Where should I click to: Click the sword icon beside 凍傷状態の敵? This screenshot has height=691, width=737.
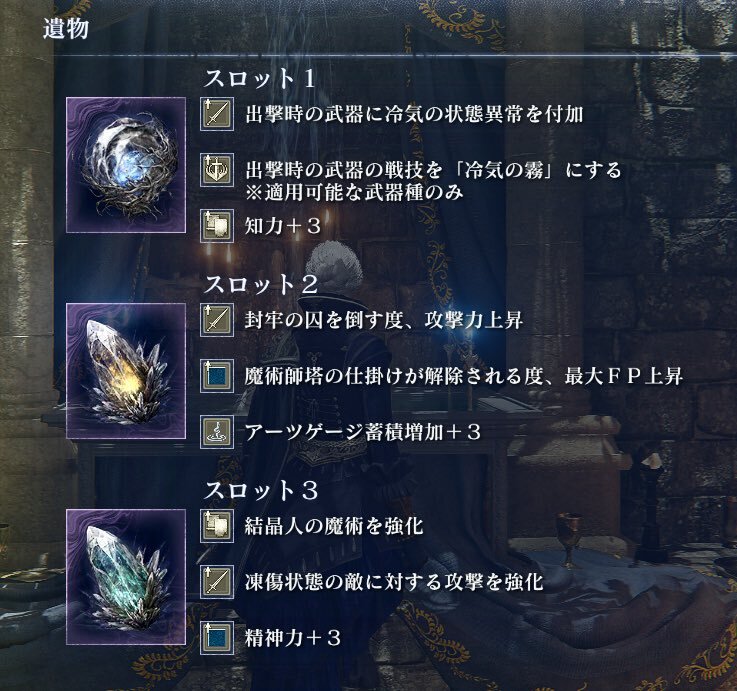[x=217, y=582]
